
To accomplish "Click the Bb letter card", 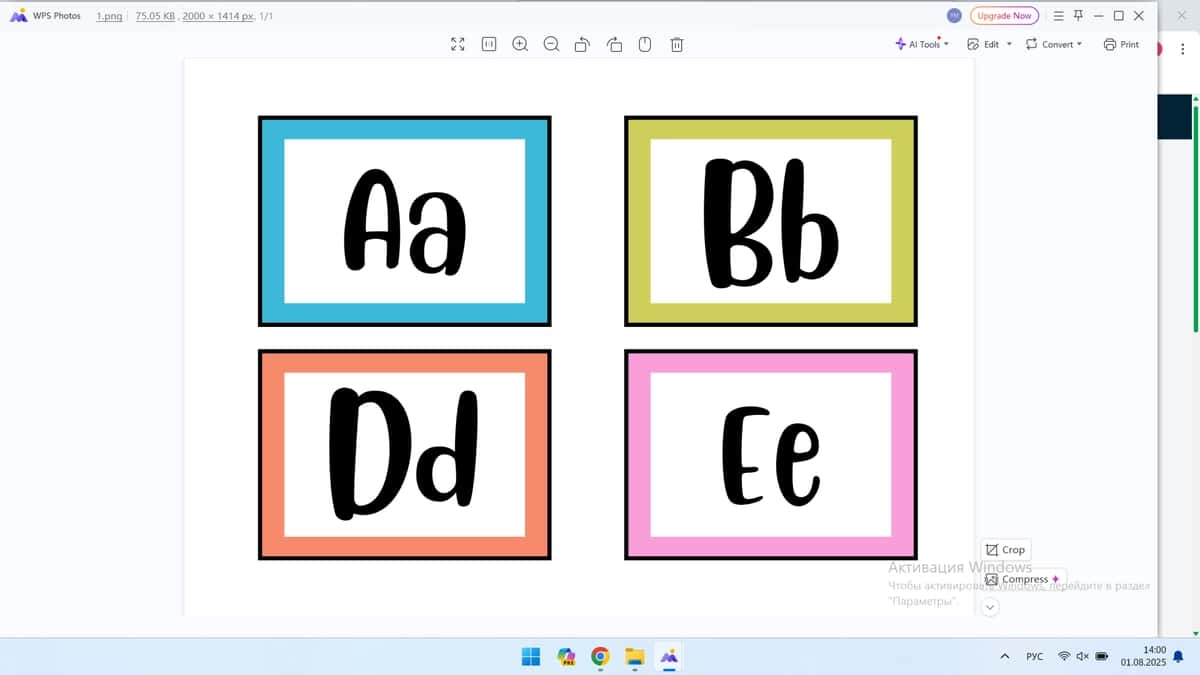I will tap(771, 221).
